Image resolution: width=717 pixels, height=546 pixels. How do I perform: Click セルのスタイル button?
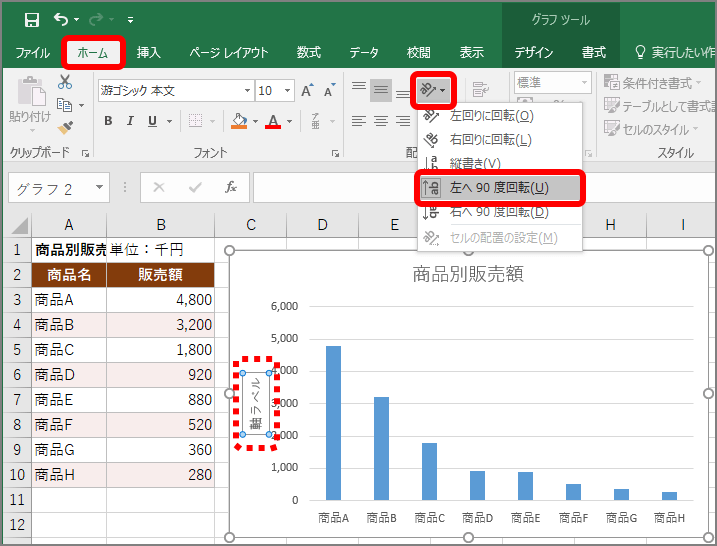coord(652,129)
